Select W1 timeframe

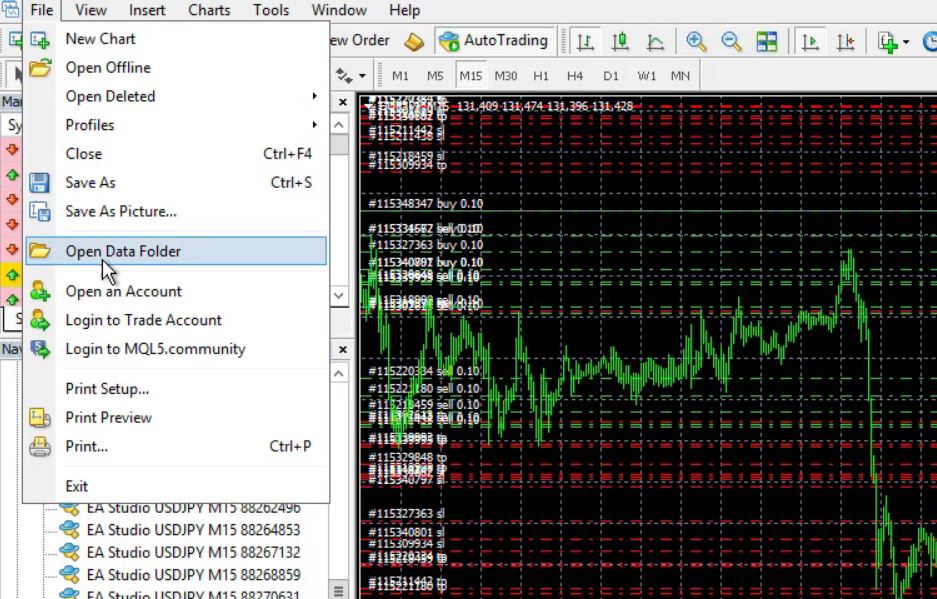point(646,76)
